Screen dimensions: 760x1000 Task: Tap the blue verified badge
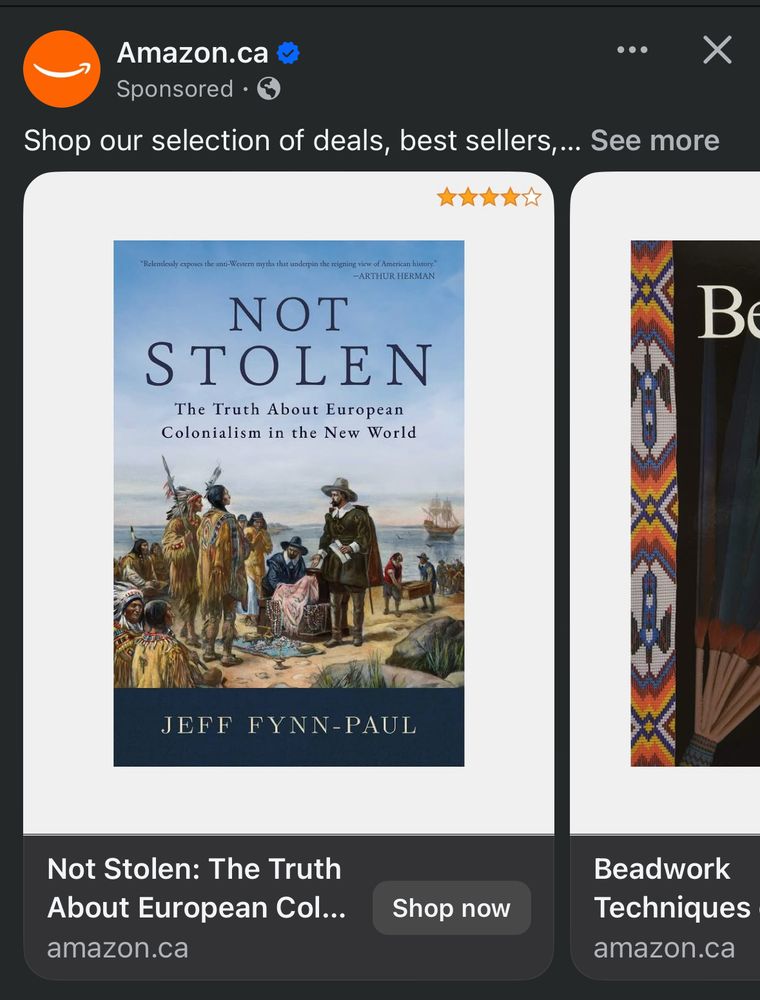click(x=288, y=53)
